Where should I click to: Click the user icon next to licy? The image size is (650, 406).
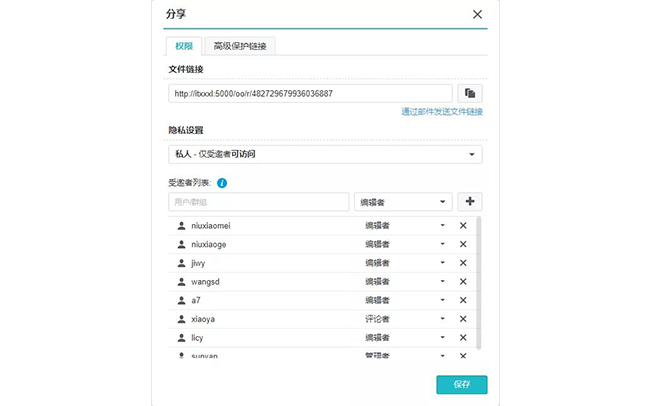coord(181,338)
